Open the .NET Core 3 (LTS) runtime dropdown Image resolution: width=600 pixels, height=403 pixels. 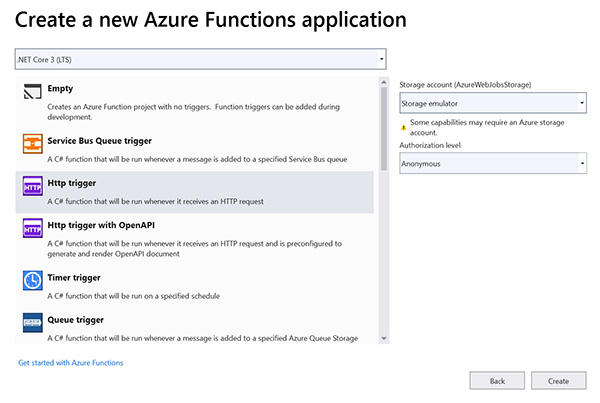pyautogui.click(x=201, y=59)
